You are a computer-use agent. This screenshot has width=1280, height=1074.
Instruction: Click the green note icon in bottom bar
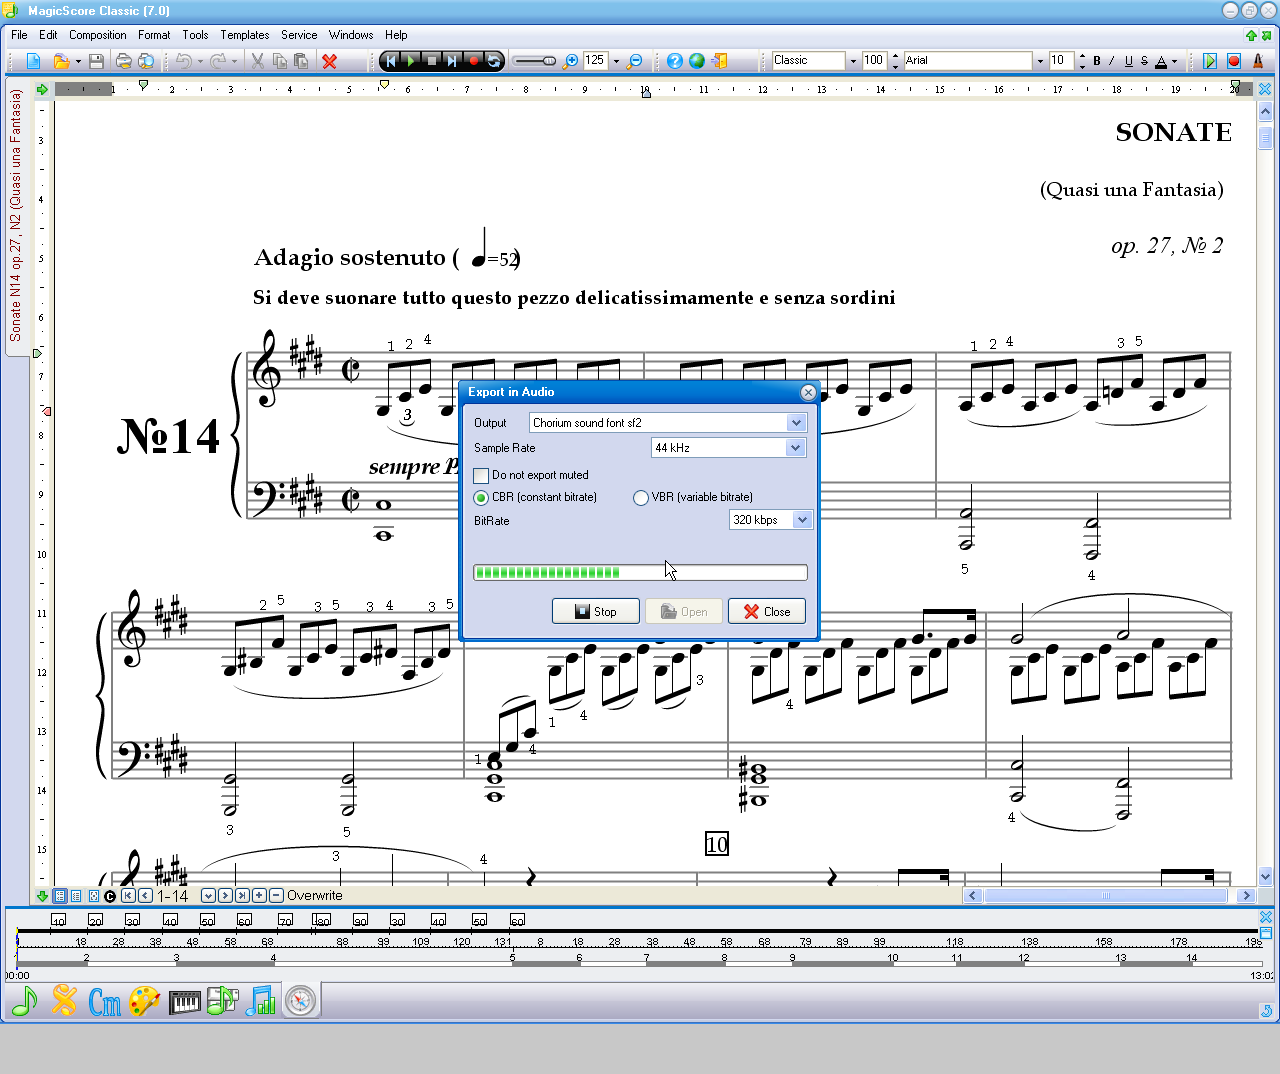tap(24, 1000)
